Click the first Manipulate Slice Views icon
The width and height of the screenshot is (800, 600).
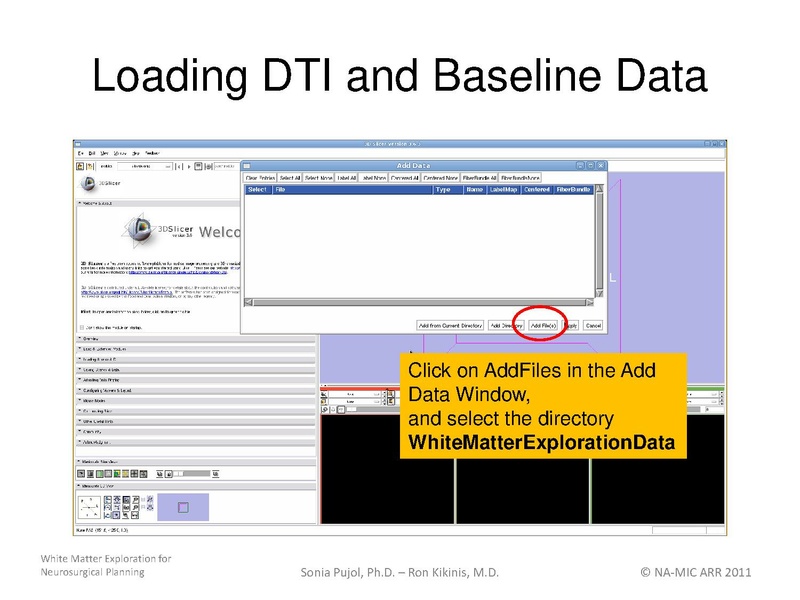click(x=82, y=473)
